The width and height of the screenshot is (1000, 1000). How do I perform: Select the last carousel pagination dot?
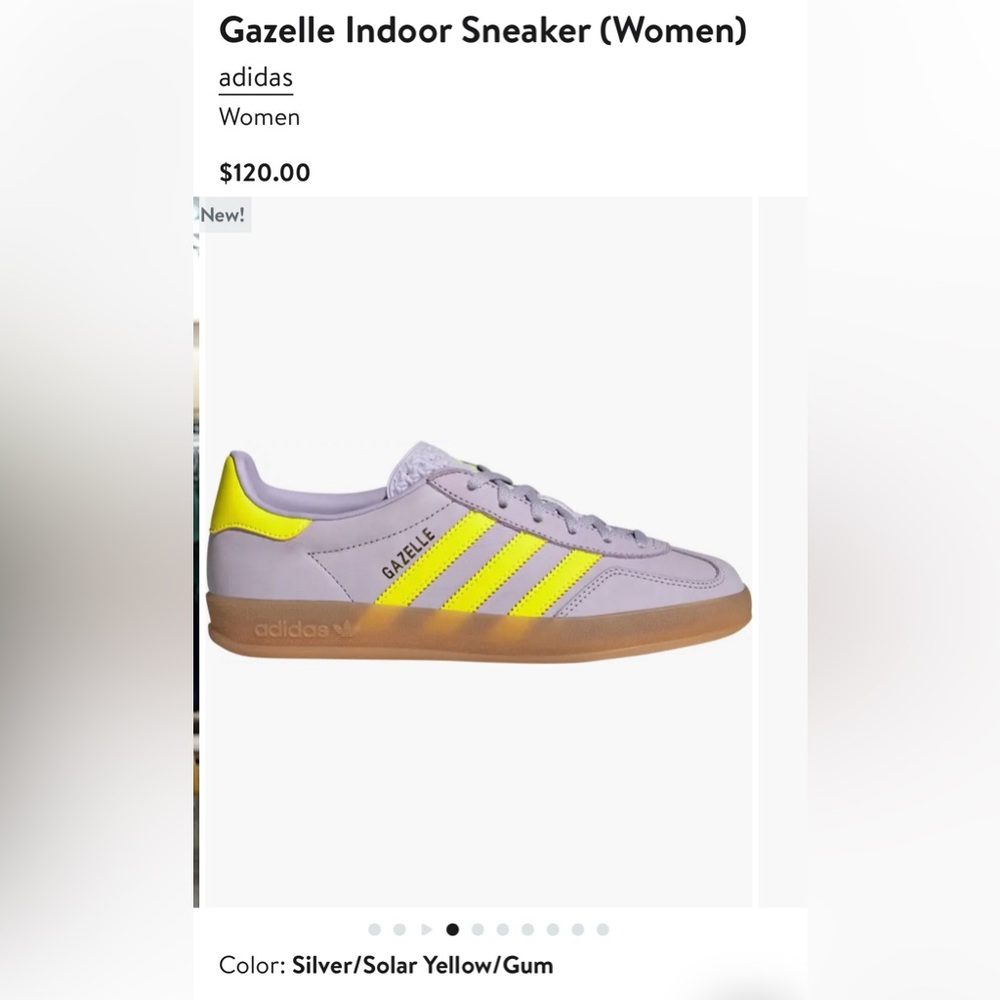[601, 929]
